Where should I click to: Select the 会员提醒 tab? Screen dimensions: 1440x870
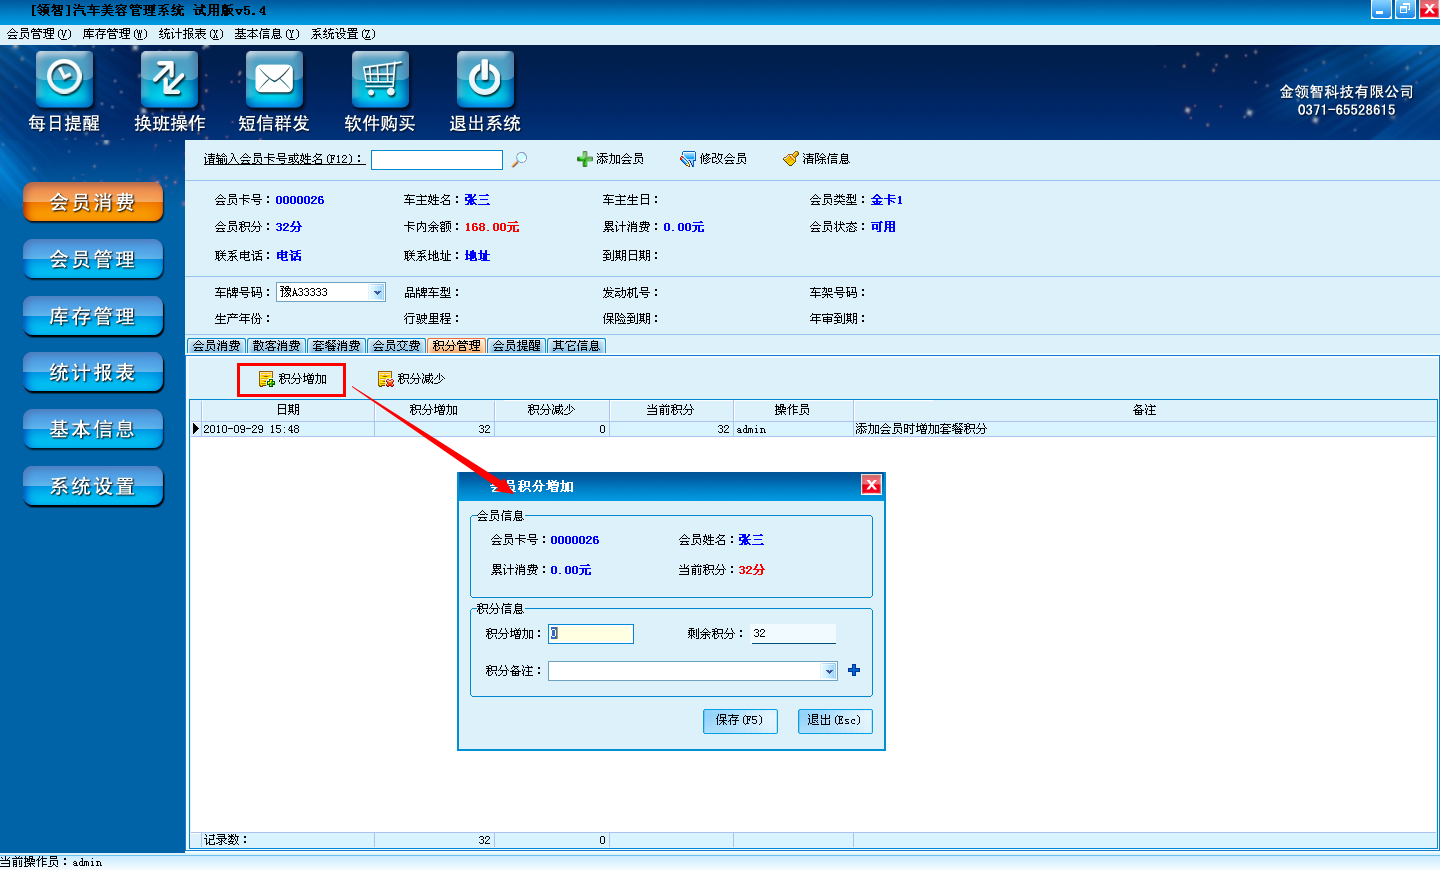click(516, 346)
